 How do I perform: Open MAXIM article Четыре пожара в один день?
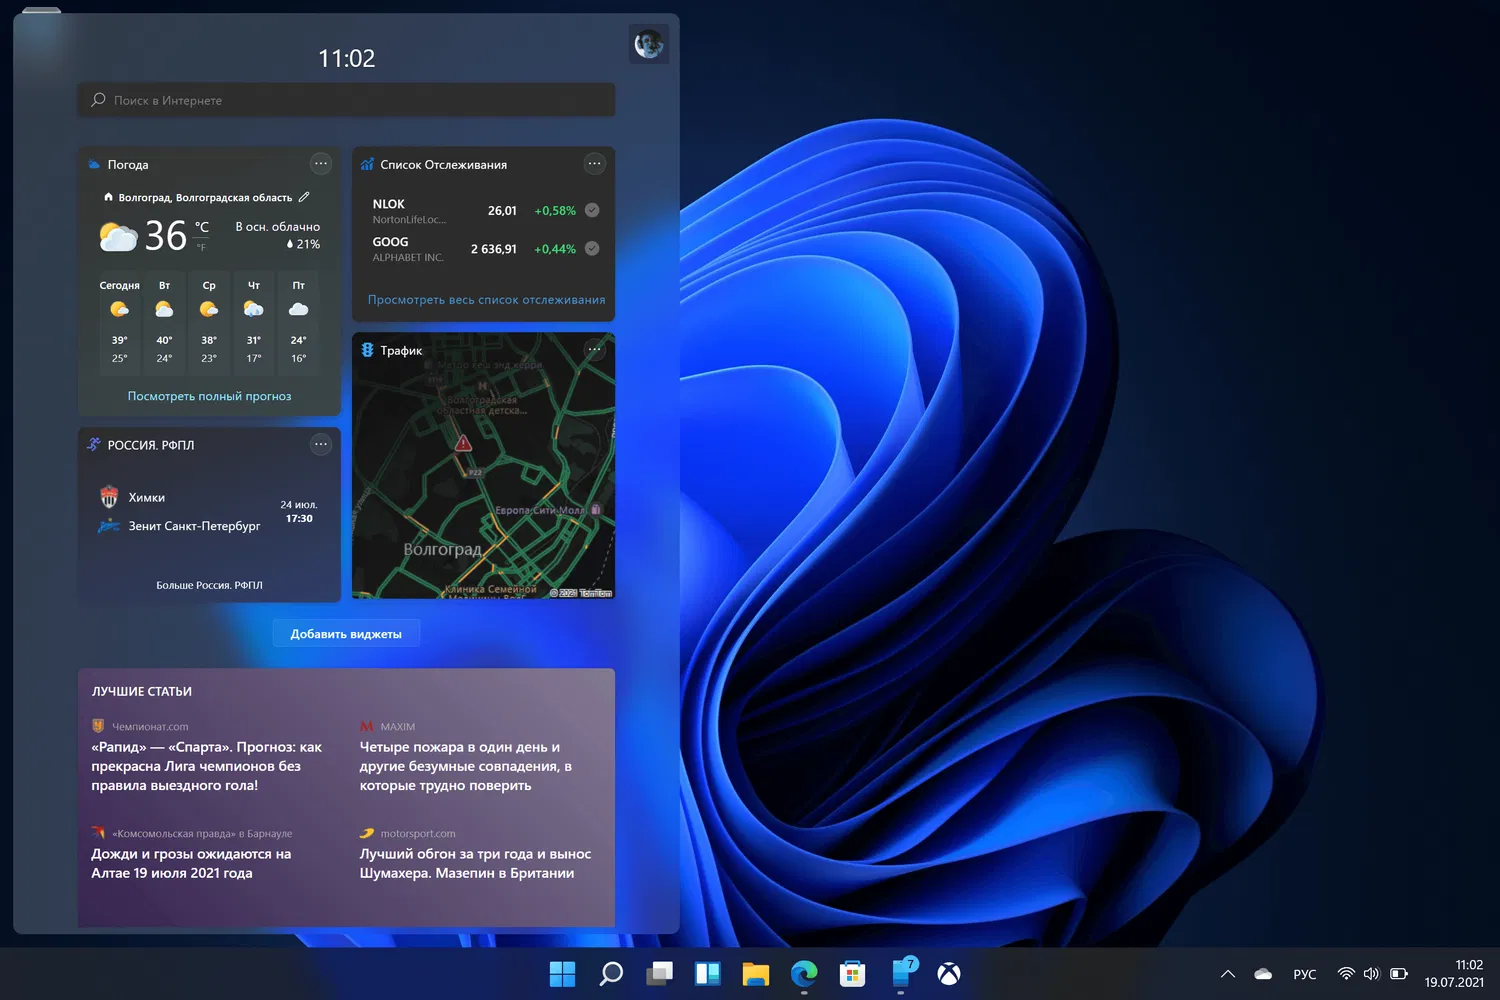(x=466, y=766)
